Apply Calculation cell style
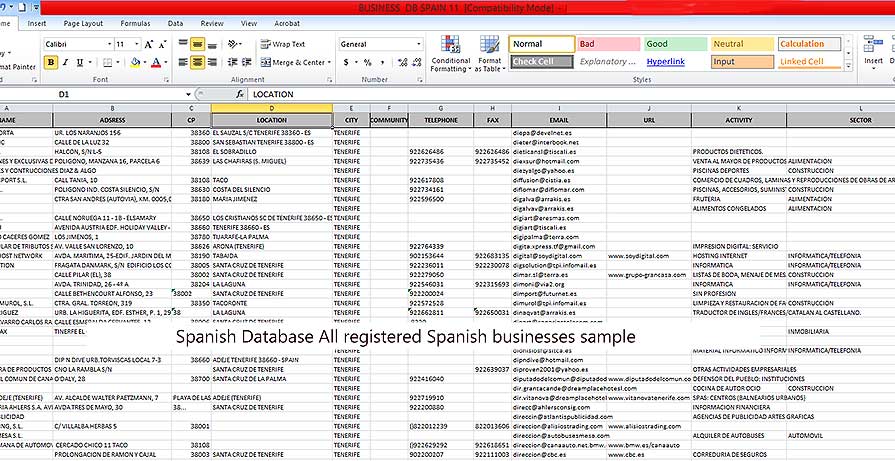 (x=809, y=44)
